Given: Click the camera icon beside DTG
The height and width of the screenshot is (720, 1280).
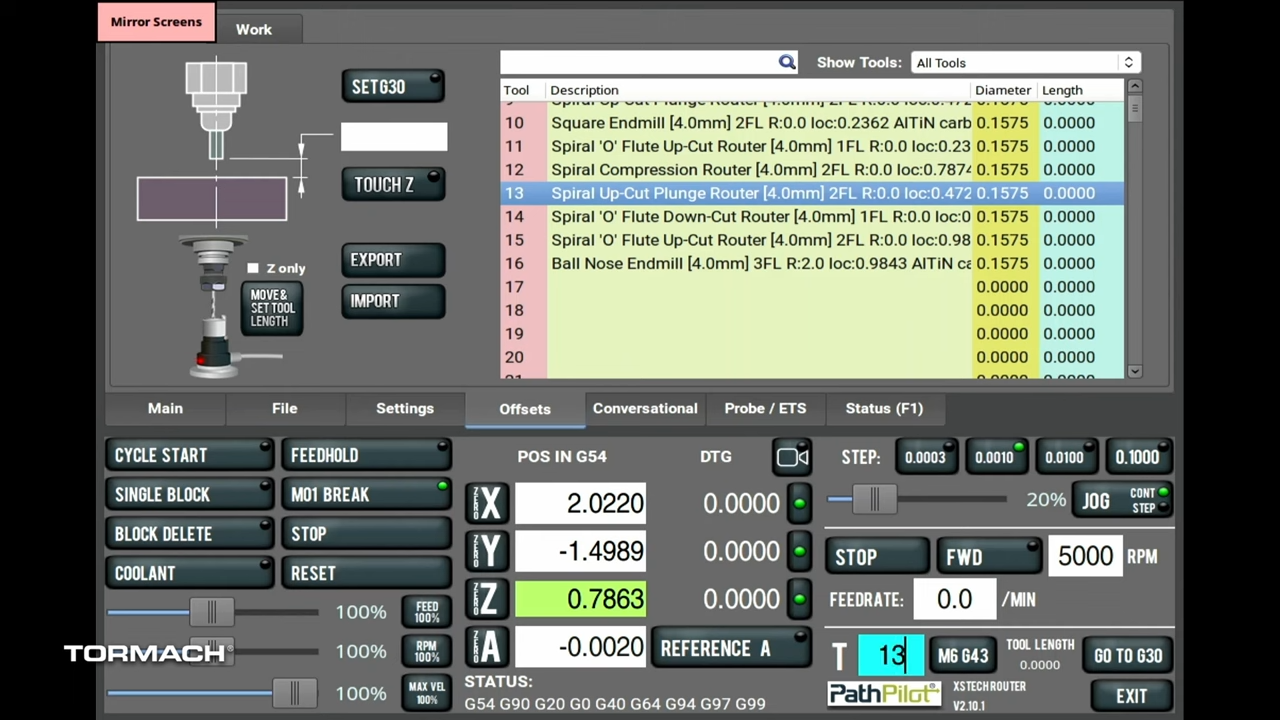Looking at the screenshot, I should pos(791,456).
